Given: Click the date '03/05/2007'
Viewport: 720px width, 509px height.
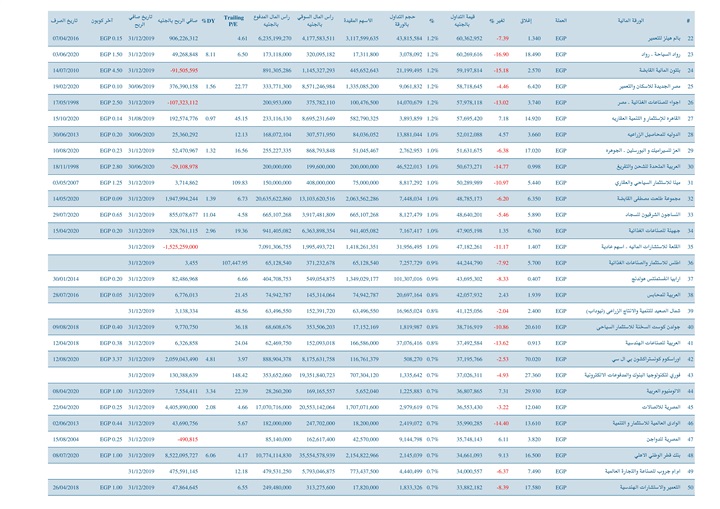Looking at the screenshot, I should tap(66, 183).
